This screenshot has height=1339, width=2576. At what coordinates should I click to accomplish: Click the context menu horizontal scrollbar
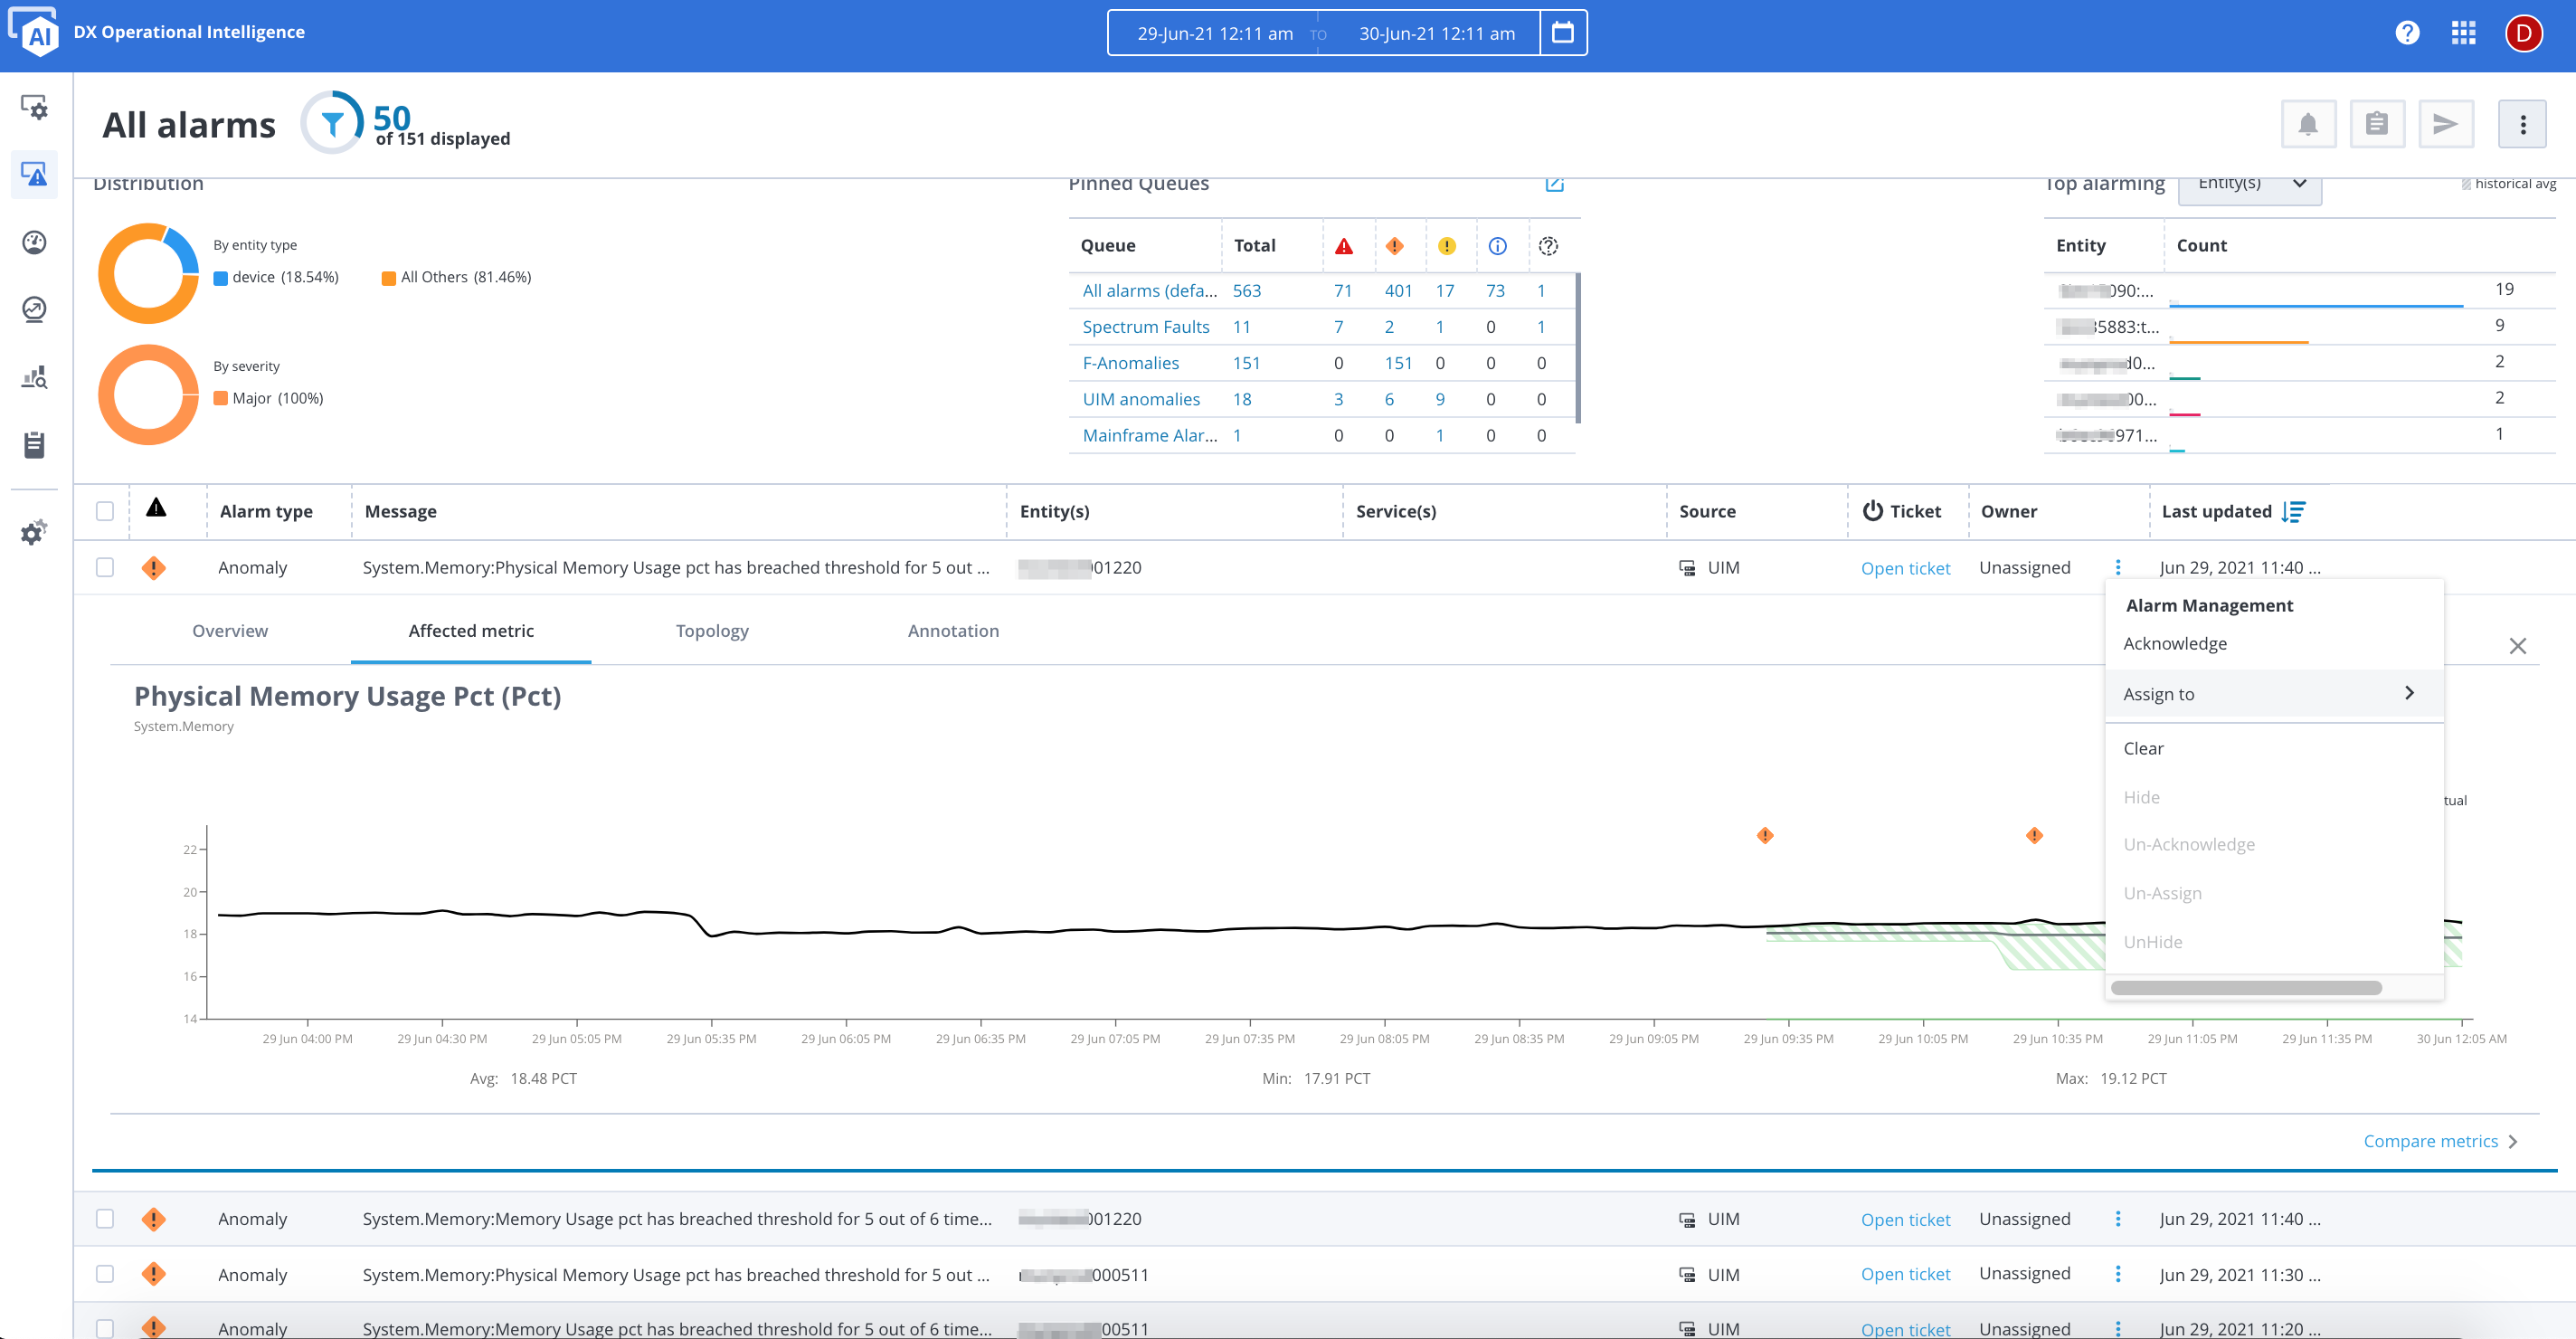click(2245, 988)
